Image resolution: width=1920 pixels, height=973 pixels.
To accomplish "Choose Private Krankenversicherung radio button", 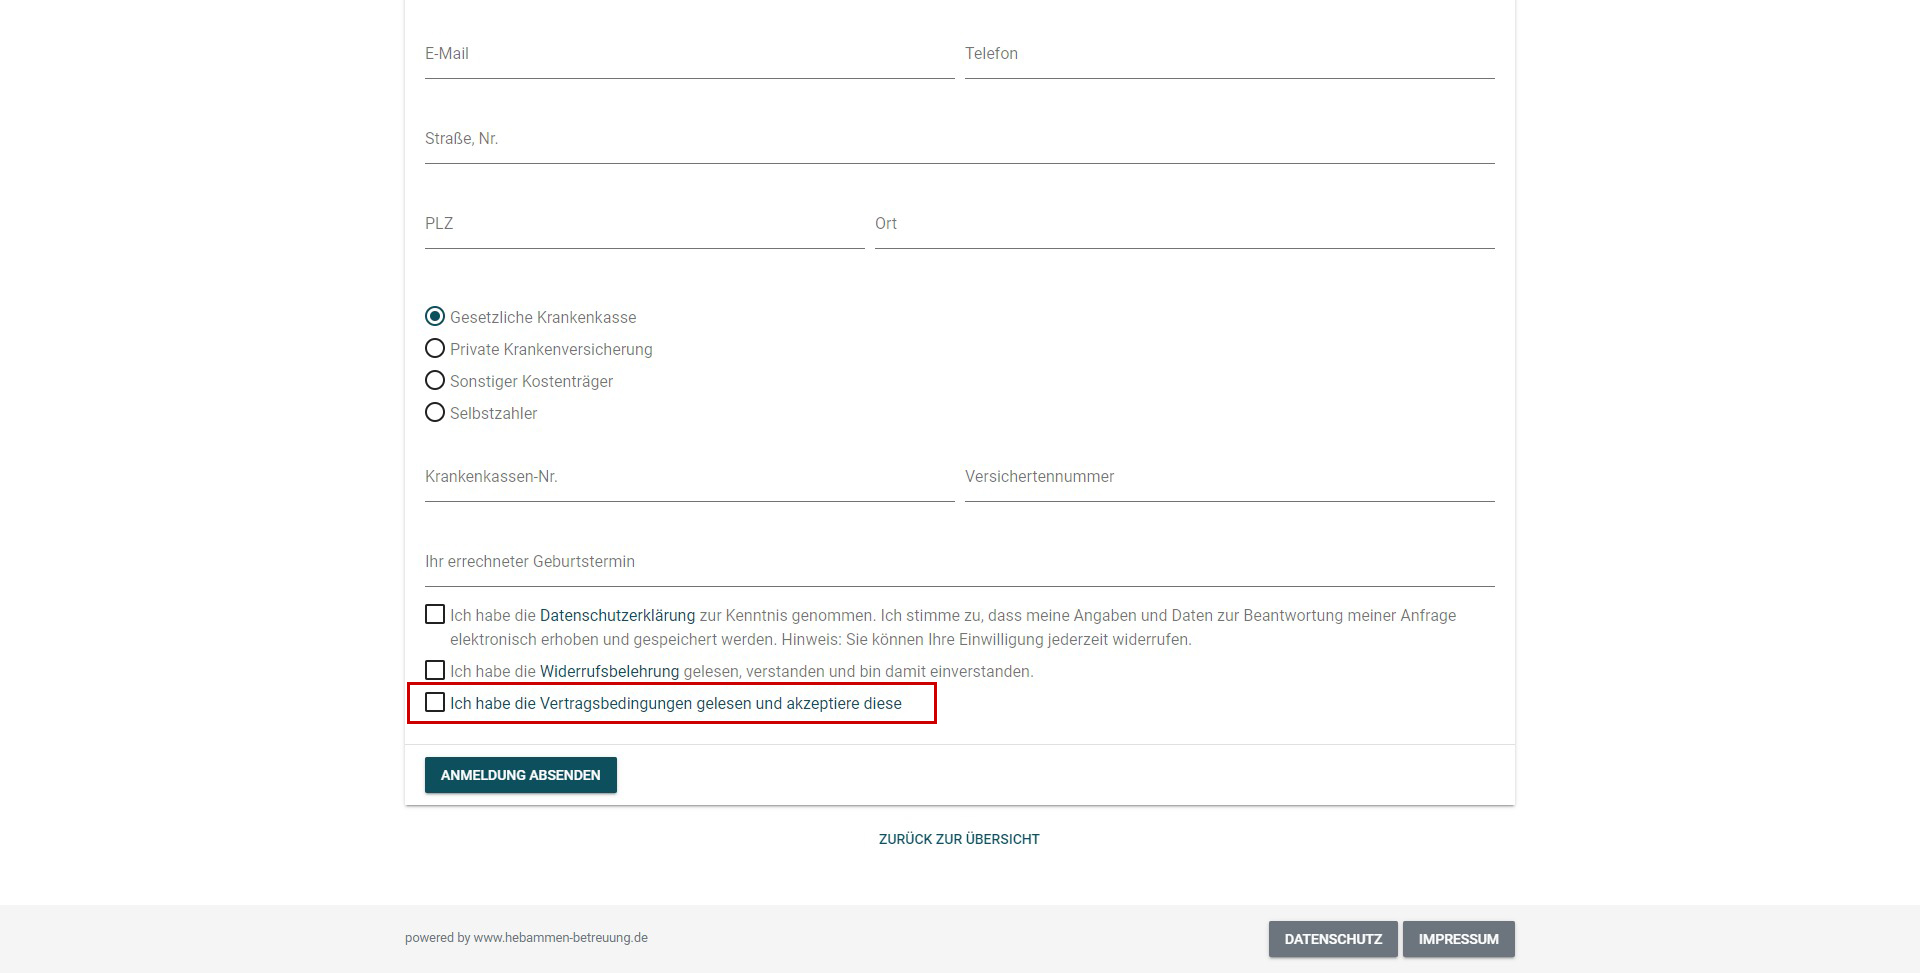I will click(x=435, y=349).
